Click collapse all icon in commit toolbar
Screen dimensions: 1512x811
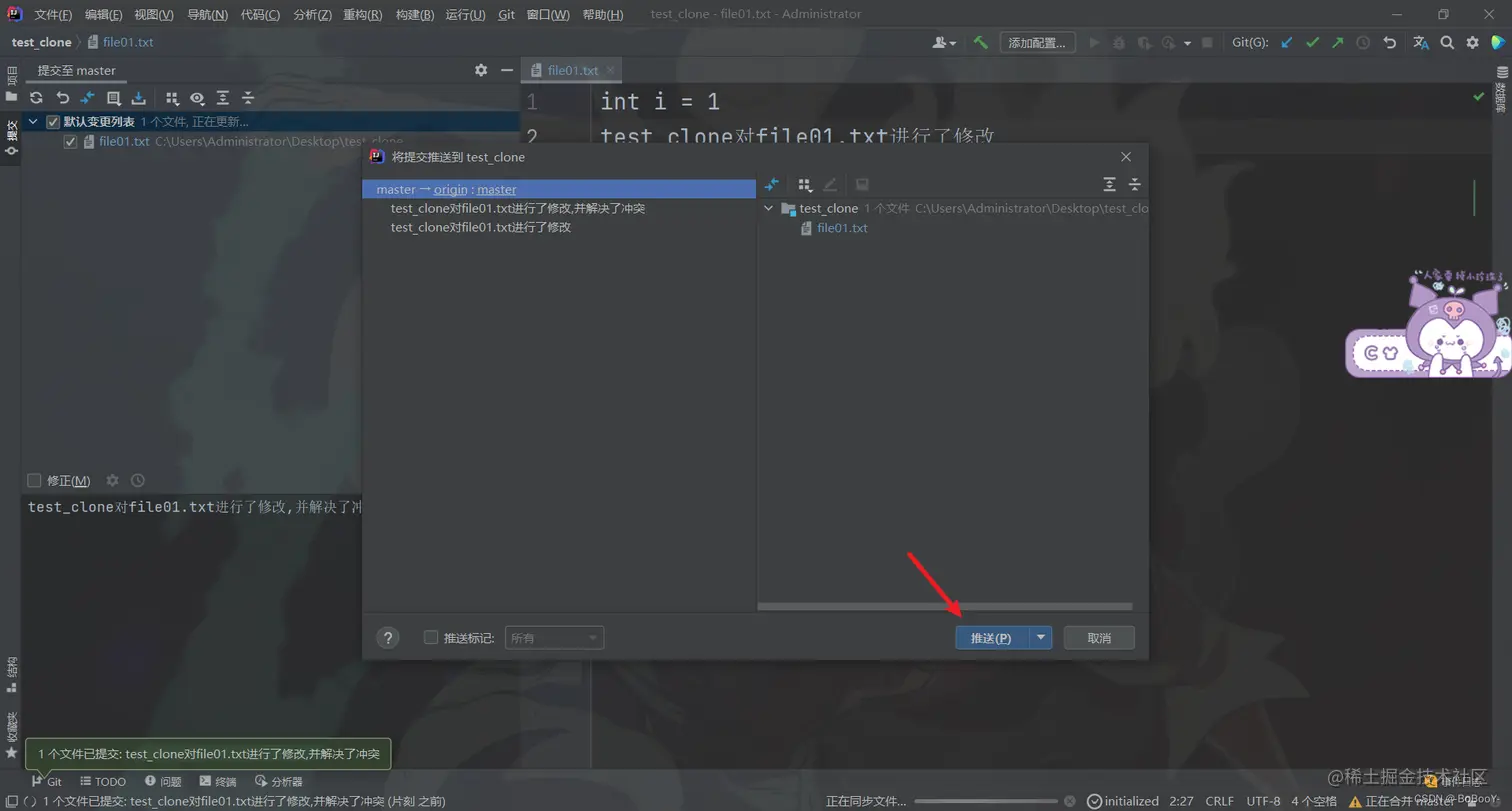click(x=248, y=98)
